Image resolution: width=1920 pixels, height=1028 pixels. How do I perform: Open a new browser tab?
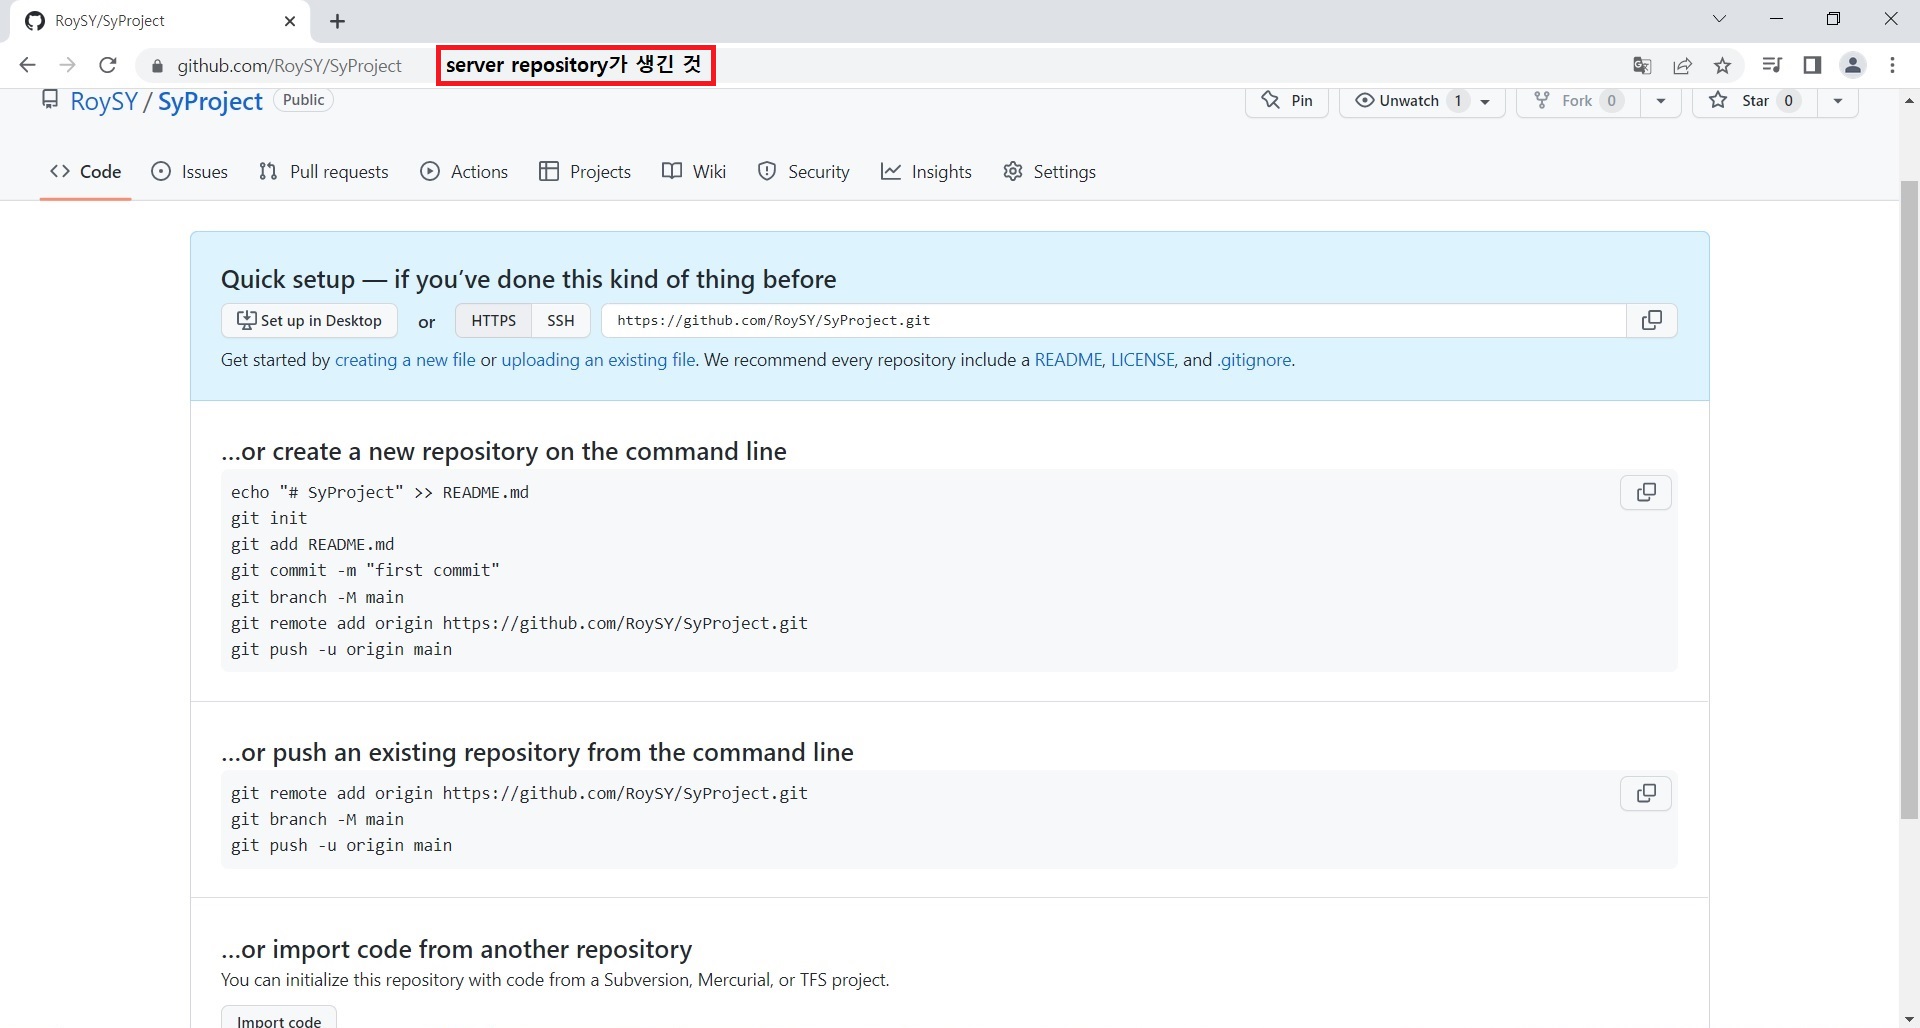tap(338, 21)
